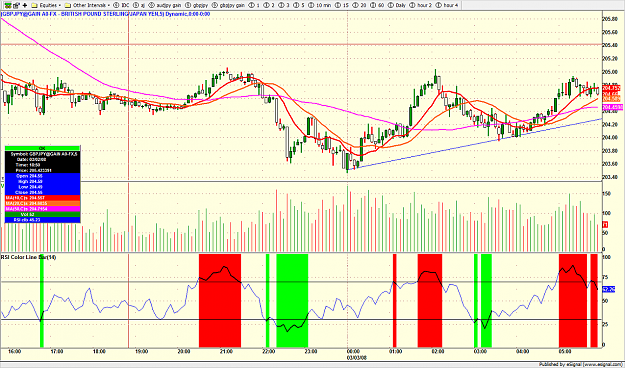Click the Time row in cursor window

pyautogui.click(x=42, y=165)
